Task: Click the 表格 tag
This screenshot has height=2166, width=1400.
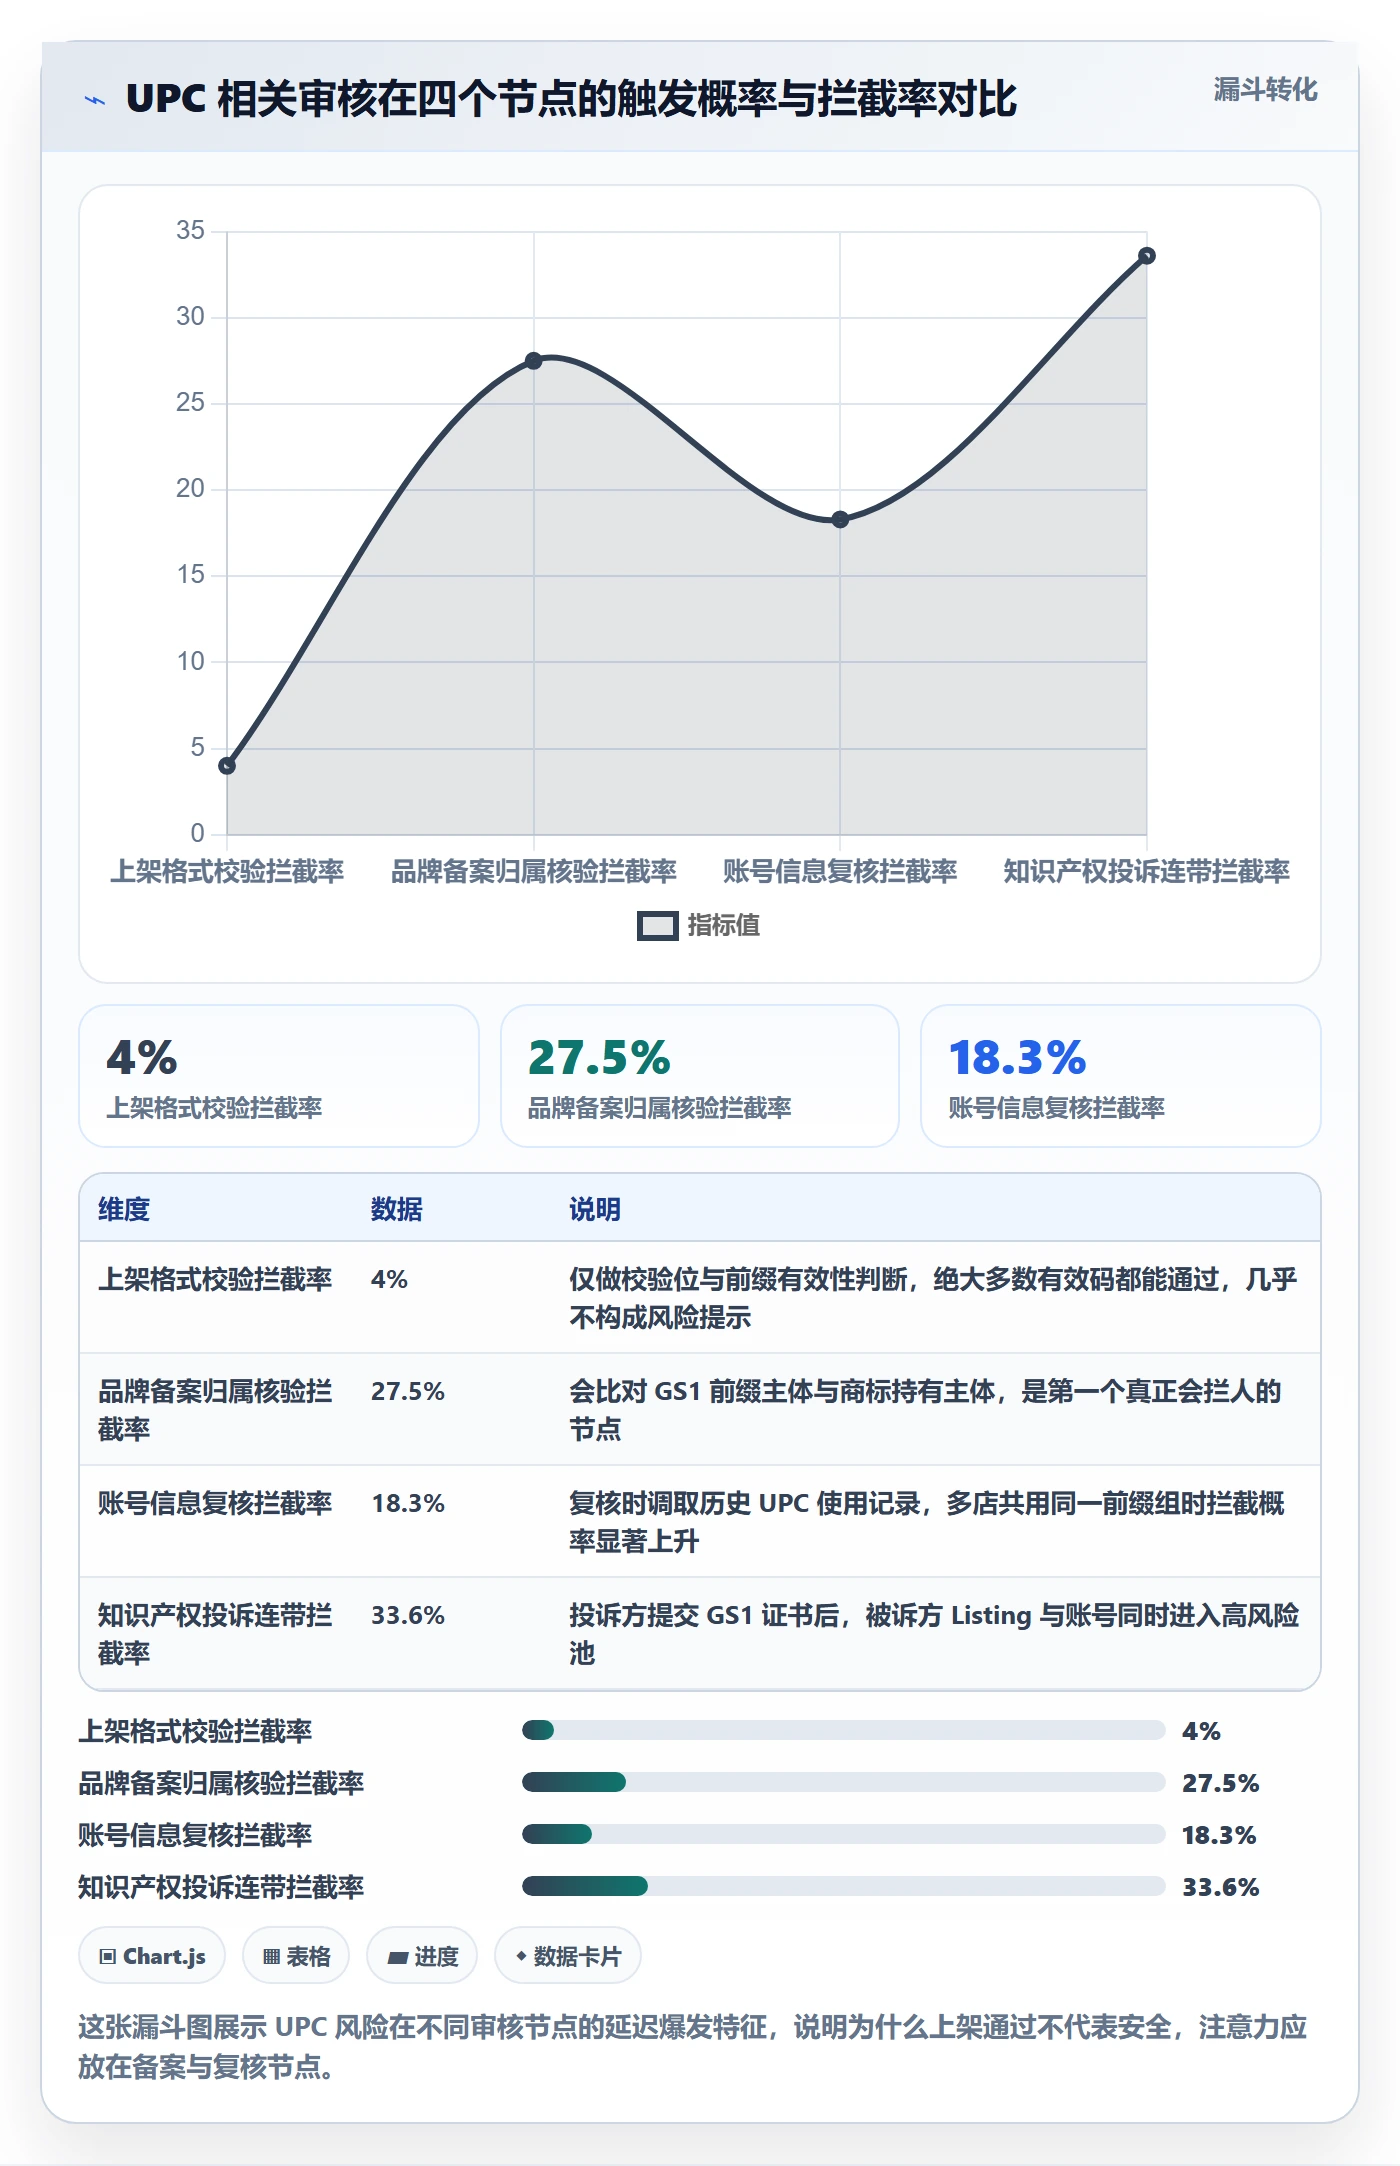Action: point(296,1956)
